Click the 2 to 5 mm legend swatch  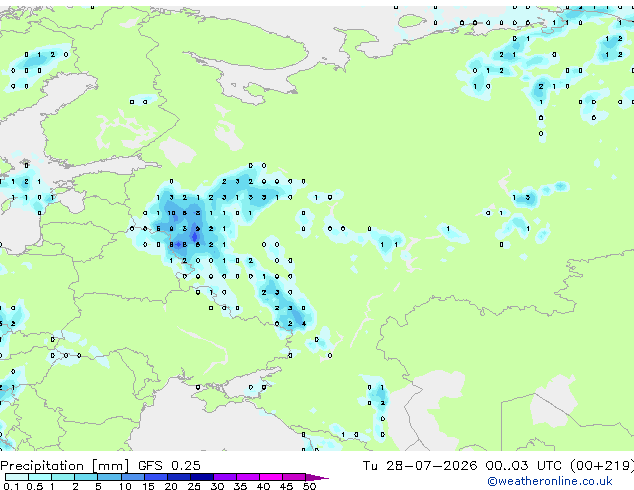pos(86,477)
